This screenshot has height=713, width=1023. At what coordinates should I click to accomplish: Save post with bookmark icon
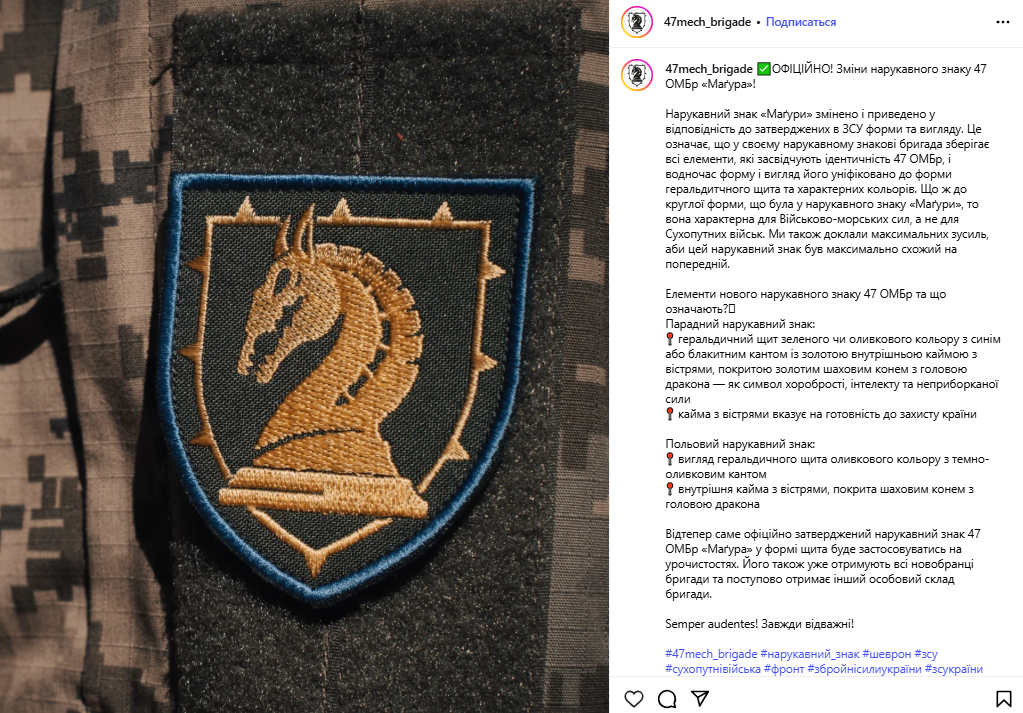1003,699
